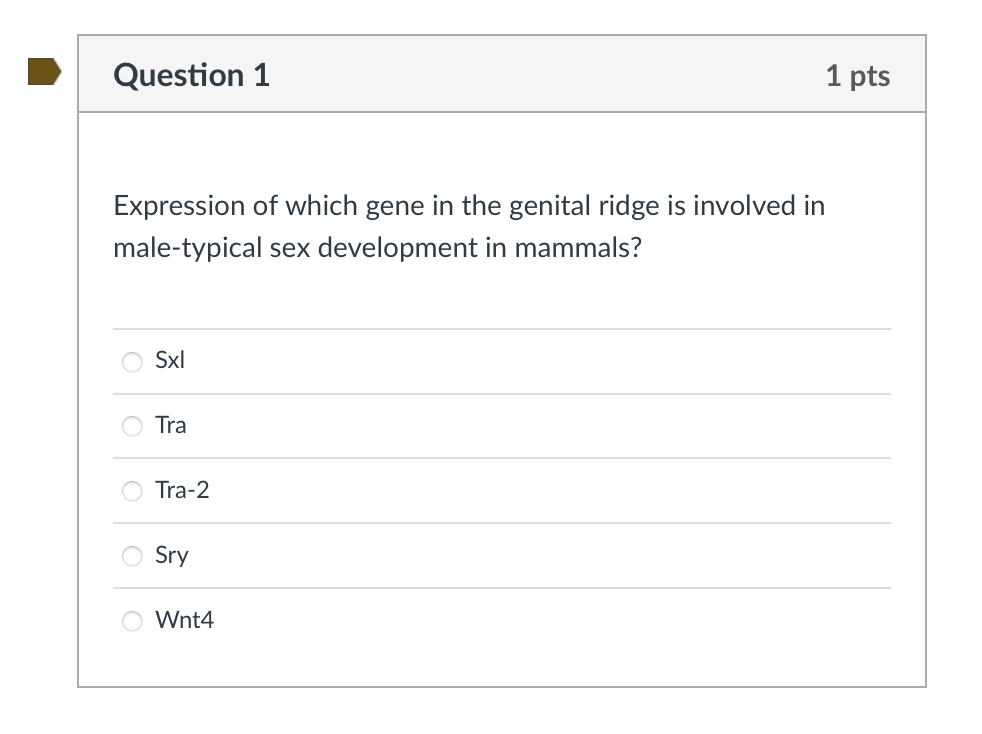
Task: Click the Tra answer label text
Action: (171, 426)
